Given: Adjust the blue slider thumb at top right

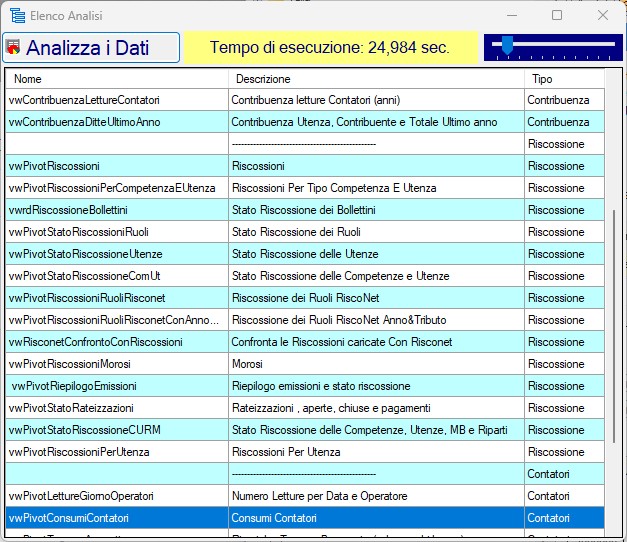Looking at the screenshot, I should coord(508,45).
